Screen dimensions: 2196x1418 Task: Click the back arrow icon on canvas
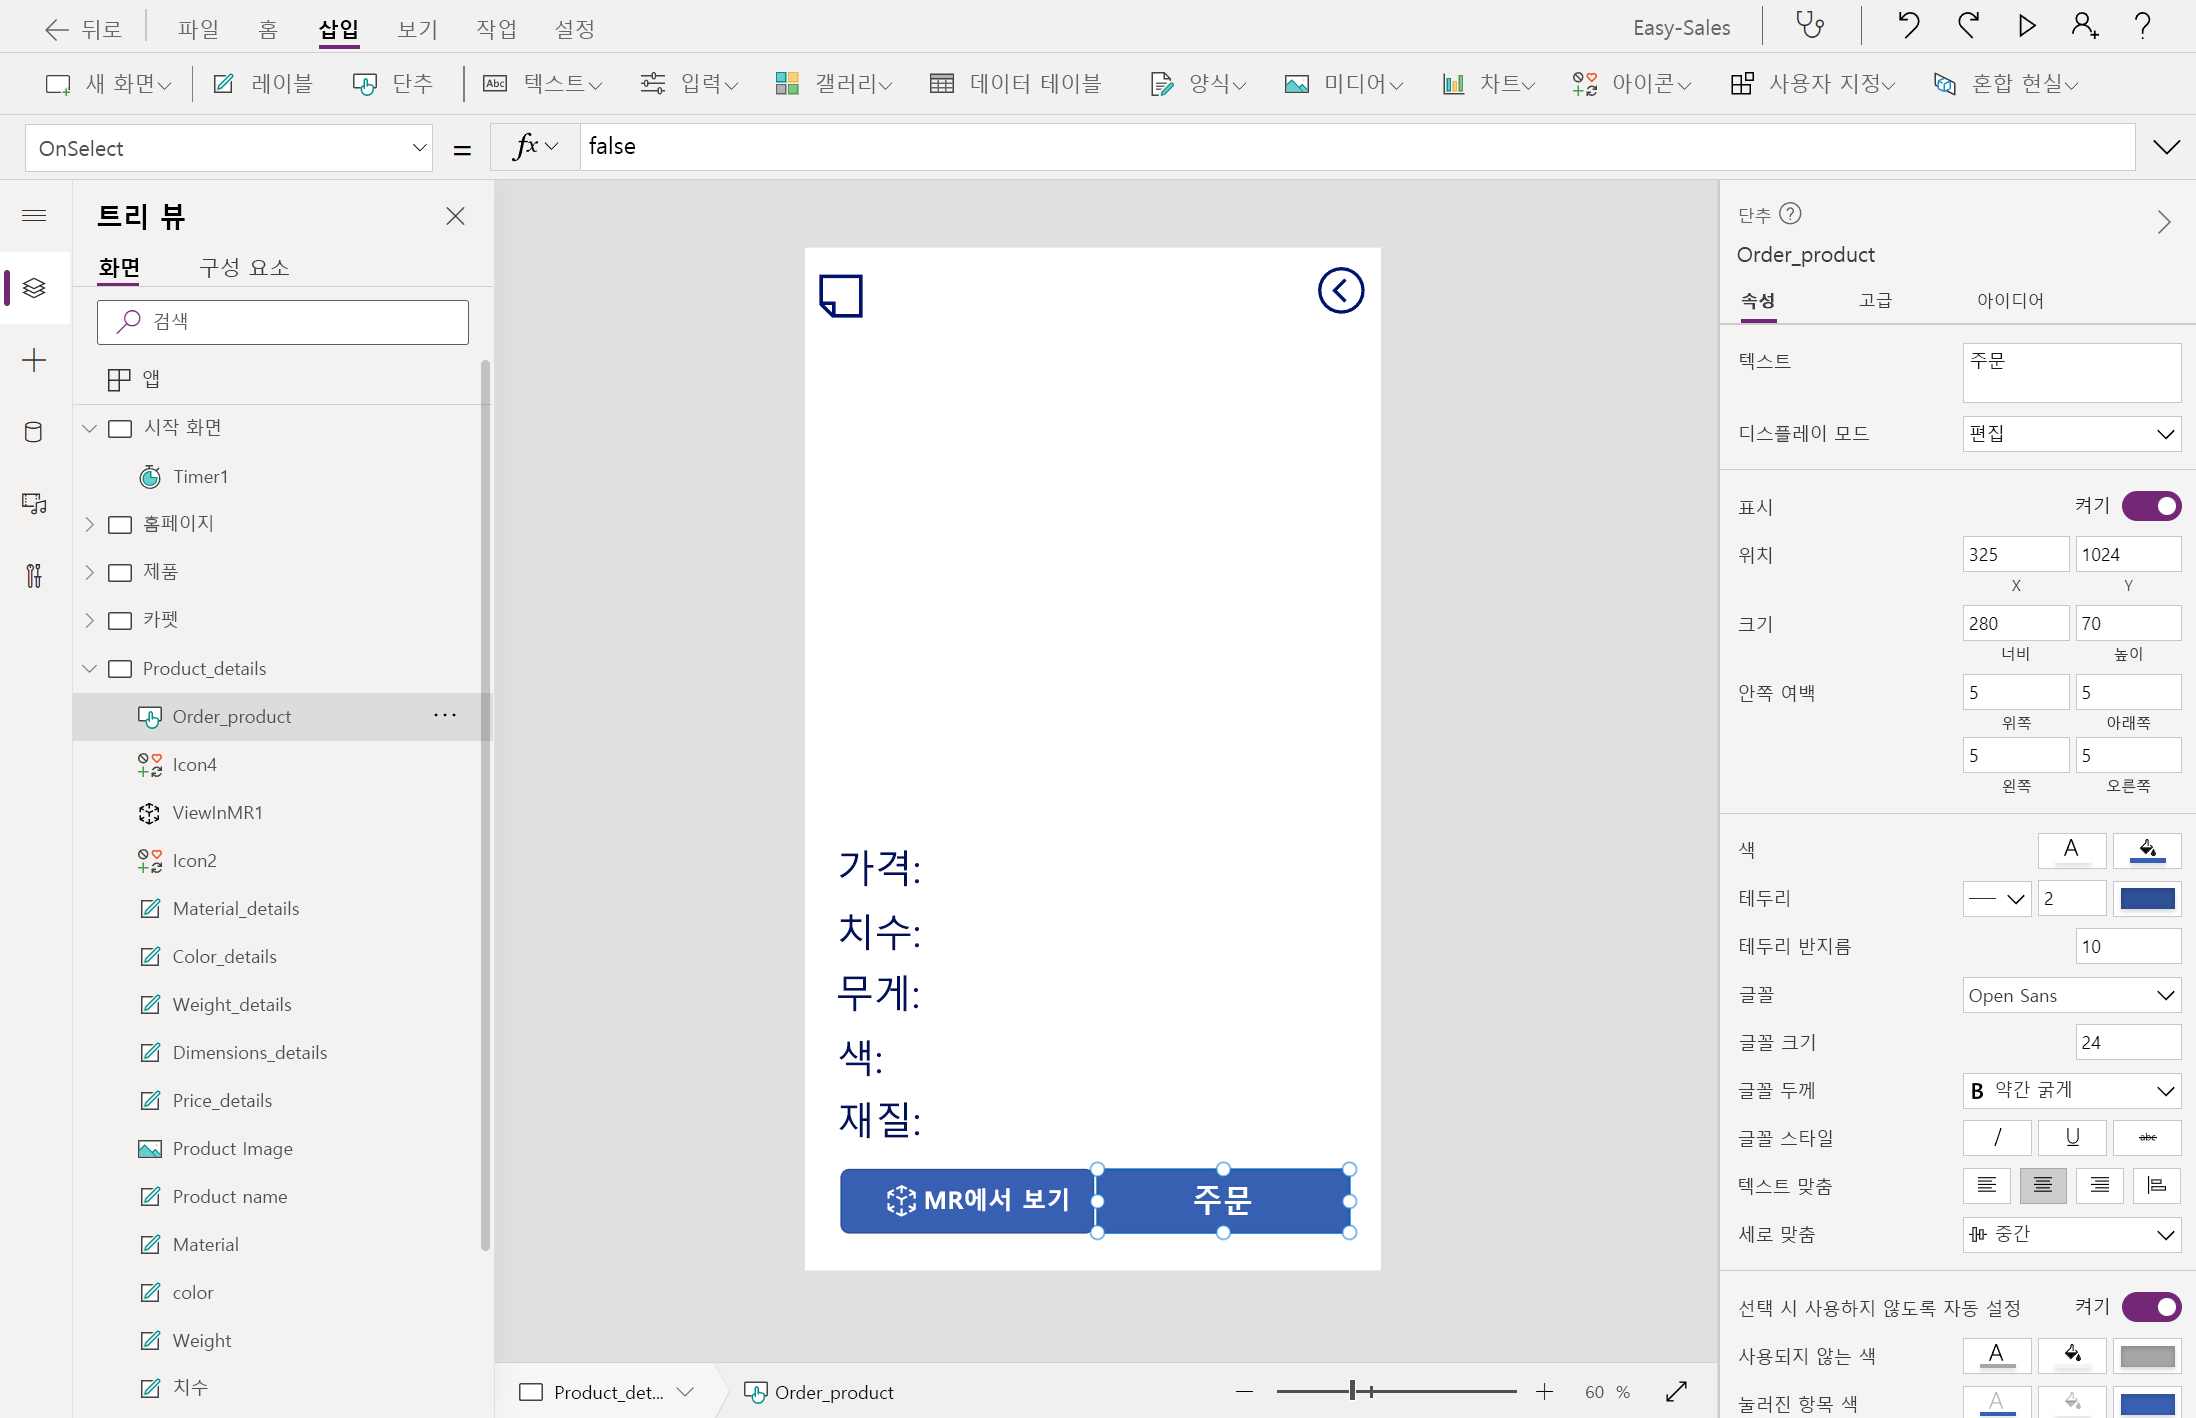pos(1340,291)
